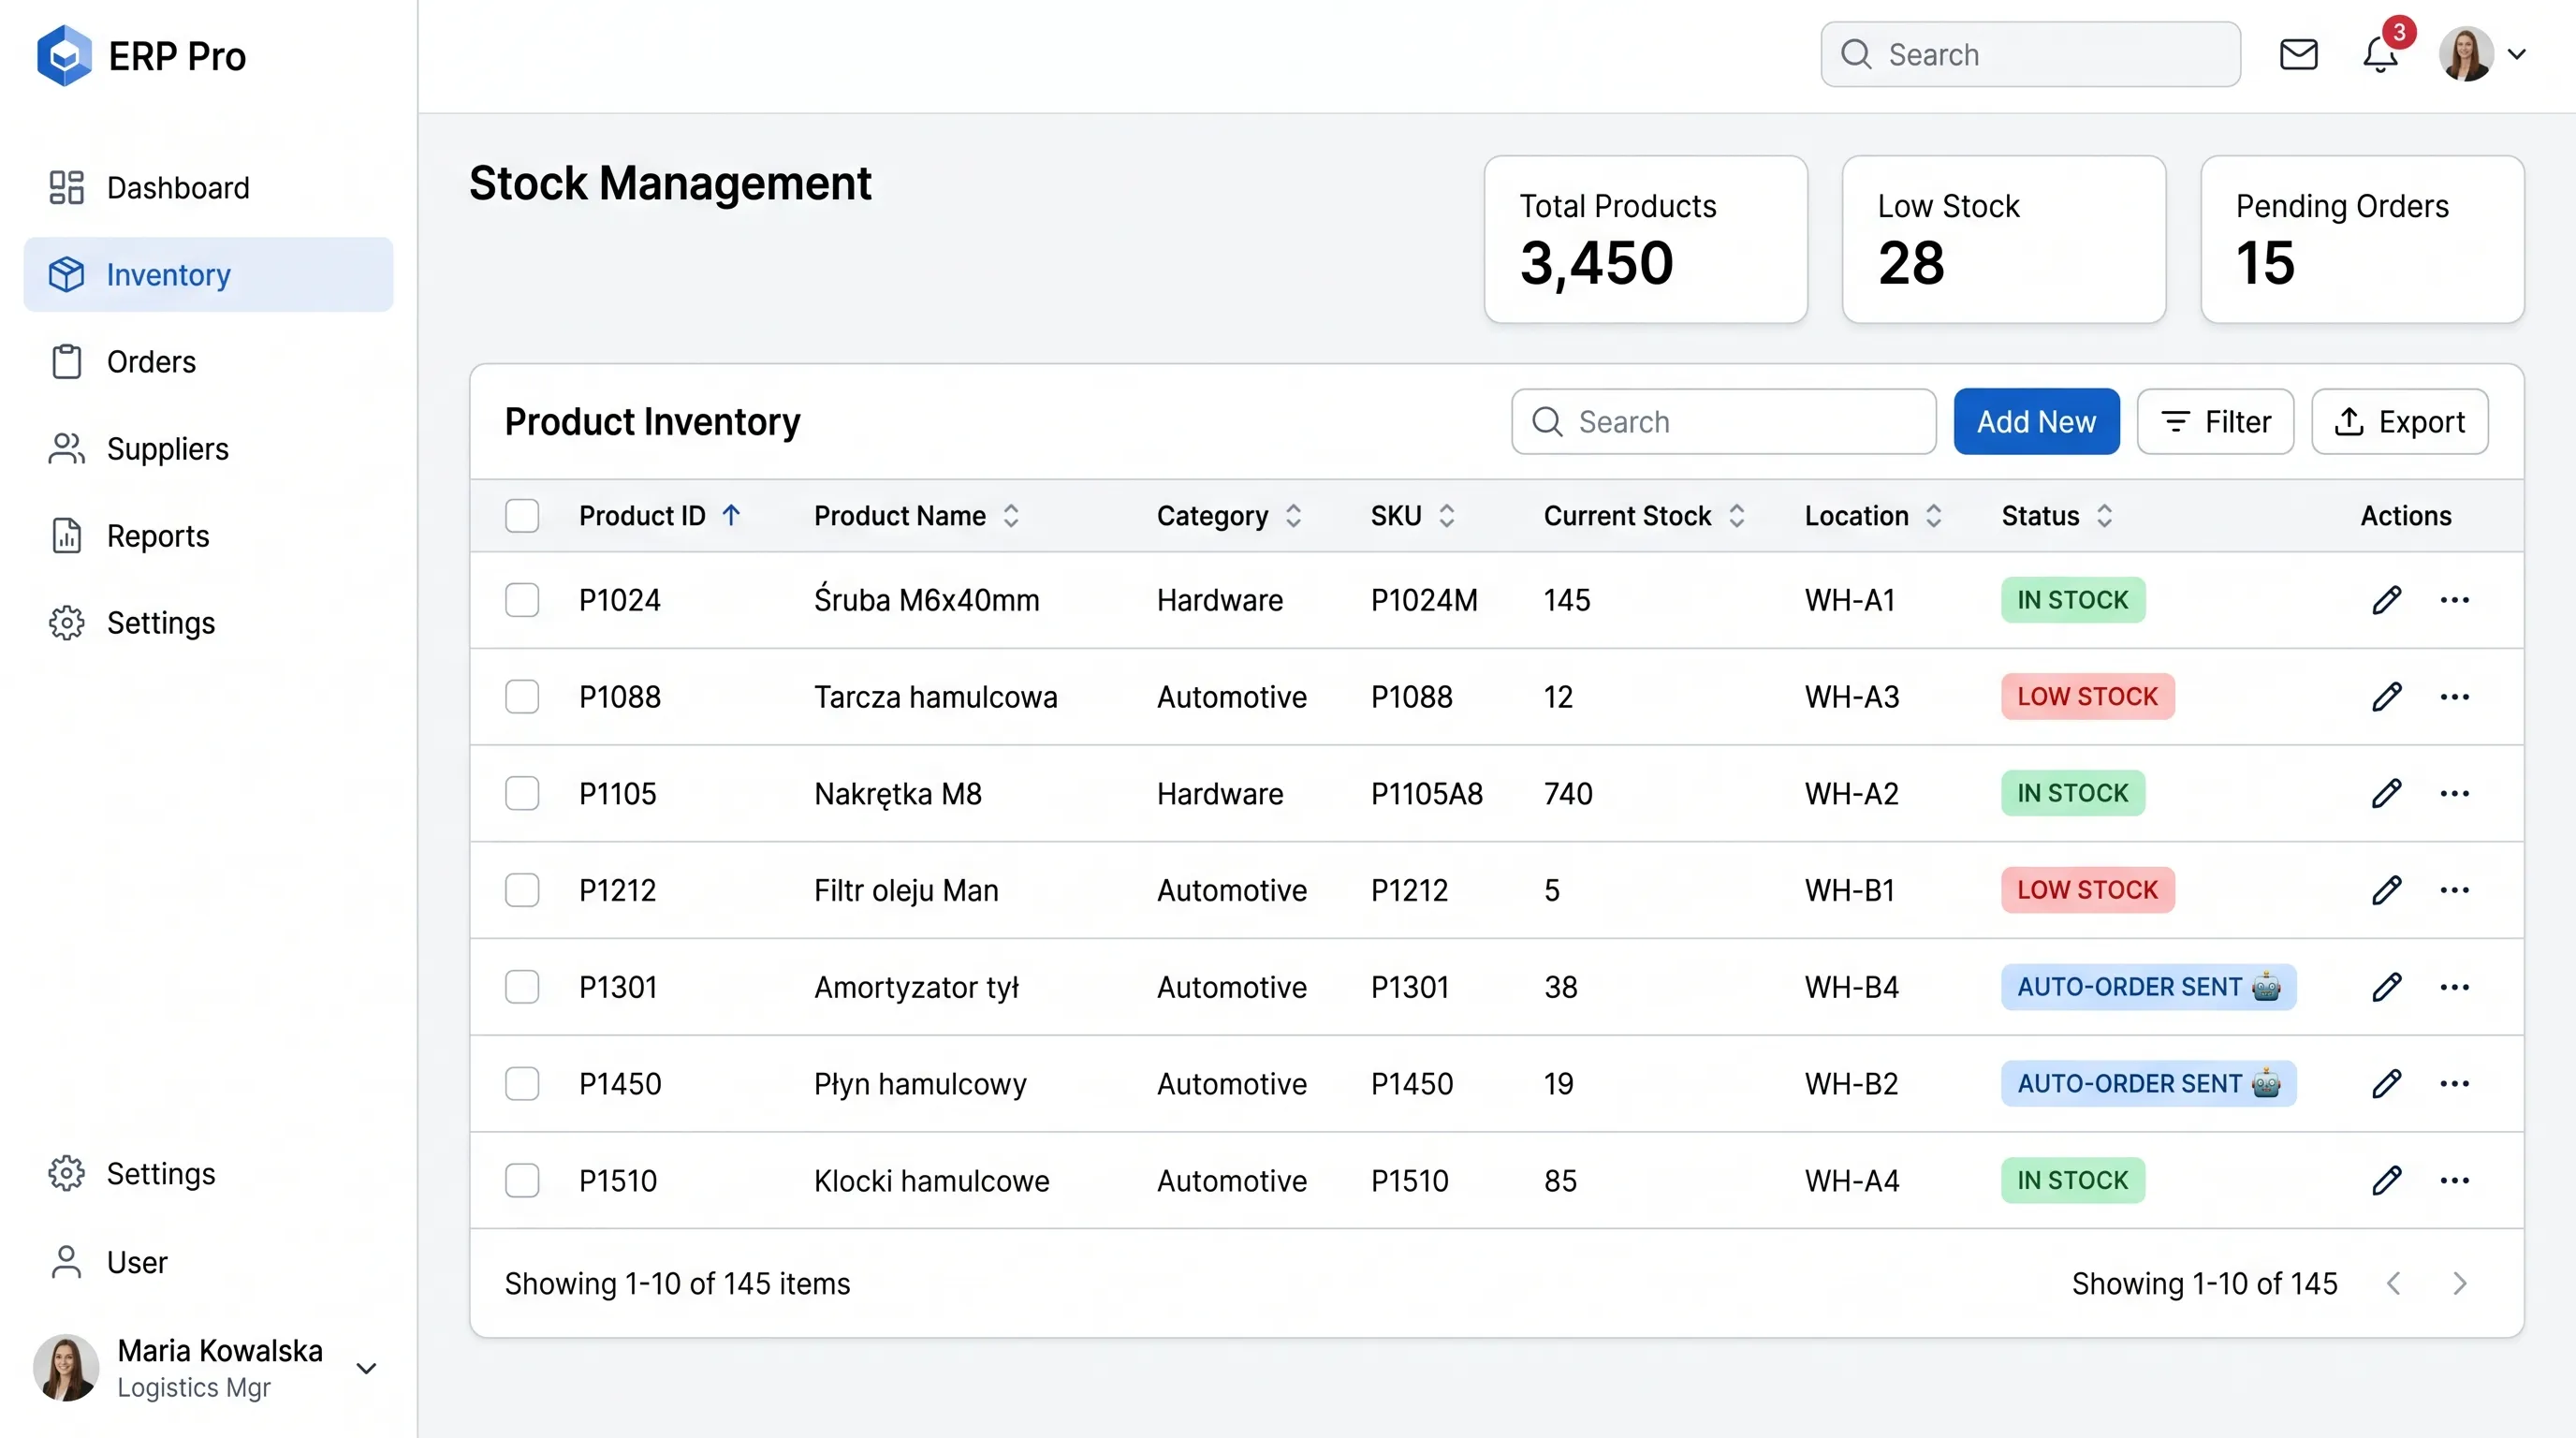Open the mail envelope icon
Screen dimensions: 2576x1438
[x=2298, y=54]
